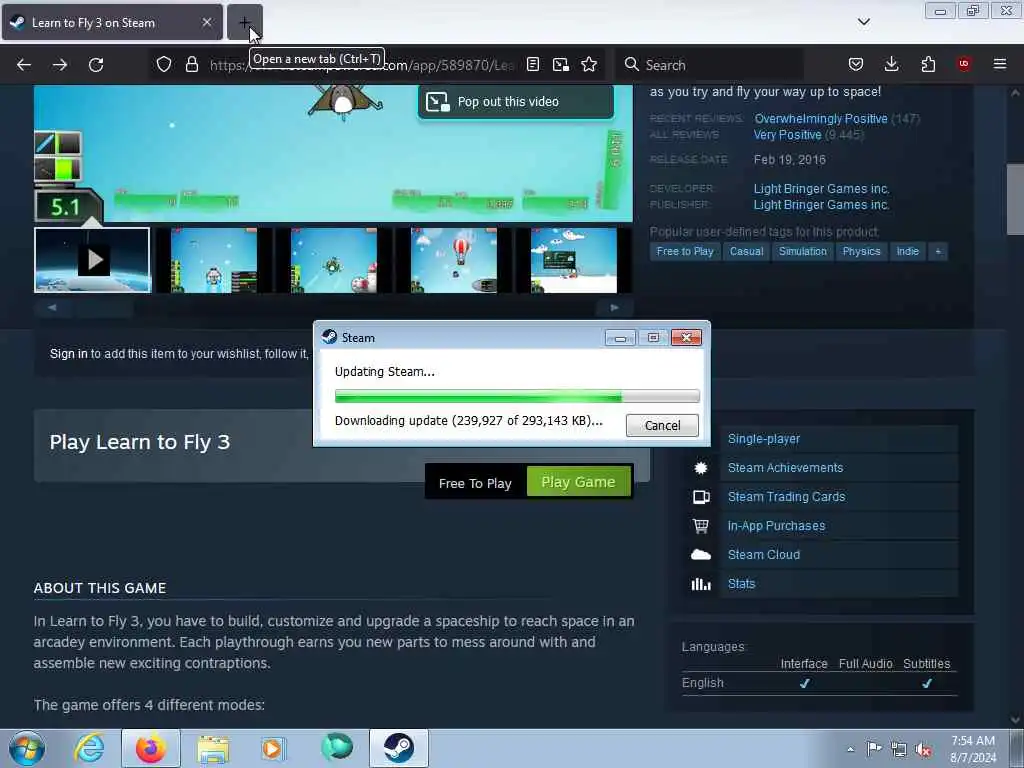Open developer Light Bringer Games inc. link
1024x768 pixels.
pos(822,189)
